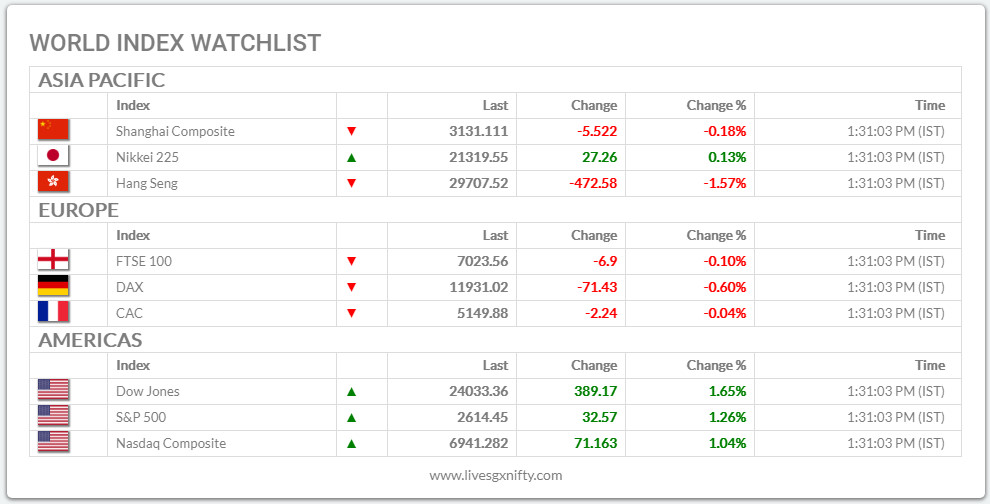The width and height of the screenshot is (990, 504).
Task: Click the France flag beside CAC
Action: pos(53,311)
